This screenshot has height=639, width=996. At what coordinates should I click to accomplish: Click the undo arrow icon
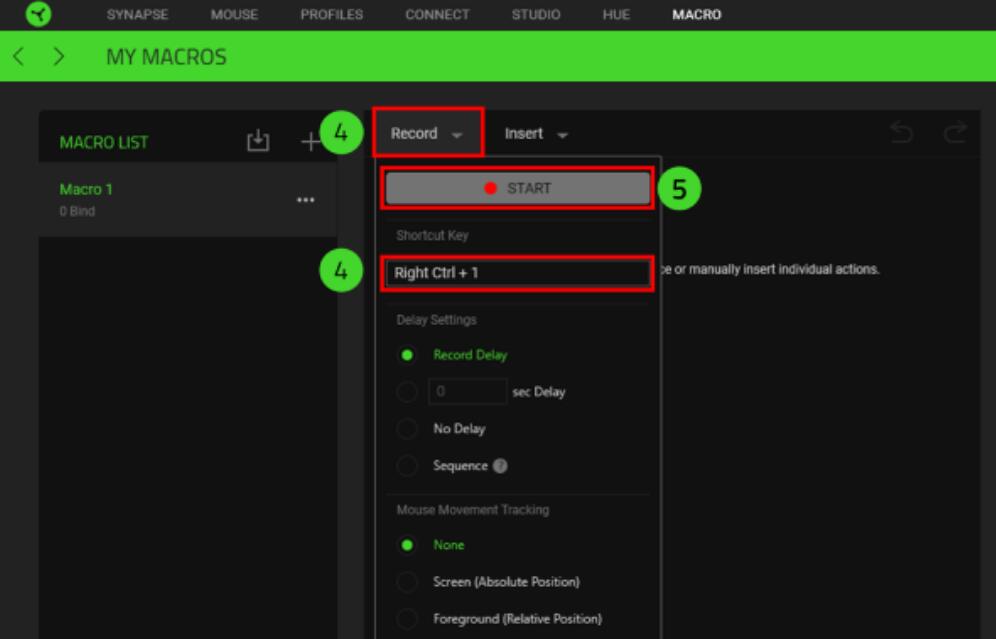[901, 133]
